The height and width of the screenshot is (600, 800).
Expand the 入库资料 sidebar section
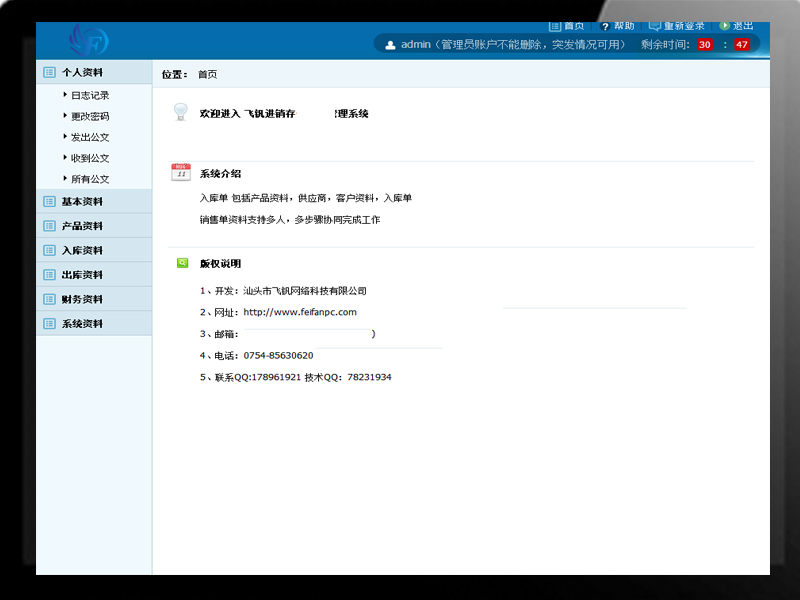[x=82, y=250]
